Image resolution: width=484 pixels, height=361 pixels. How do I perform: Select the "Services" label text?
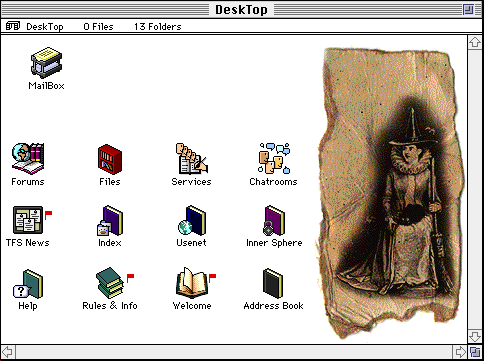[x=192, y=182]
